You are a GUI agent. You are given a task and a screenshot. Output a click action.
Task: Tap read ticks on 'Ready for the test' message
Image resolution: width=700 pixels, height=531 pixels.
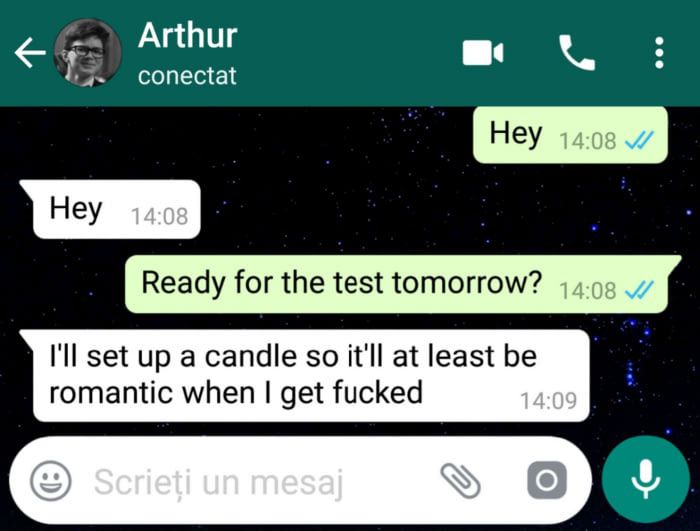pos(639,291)
